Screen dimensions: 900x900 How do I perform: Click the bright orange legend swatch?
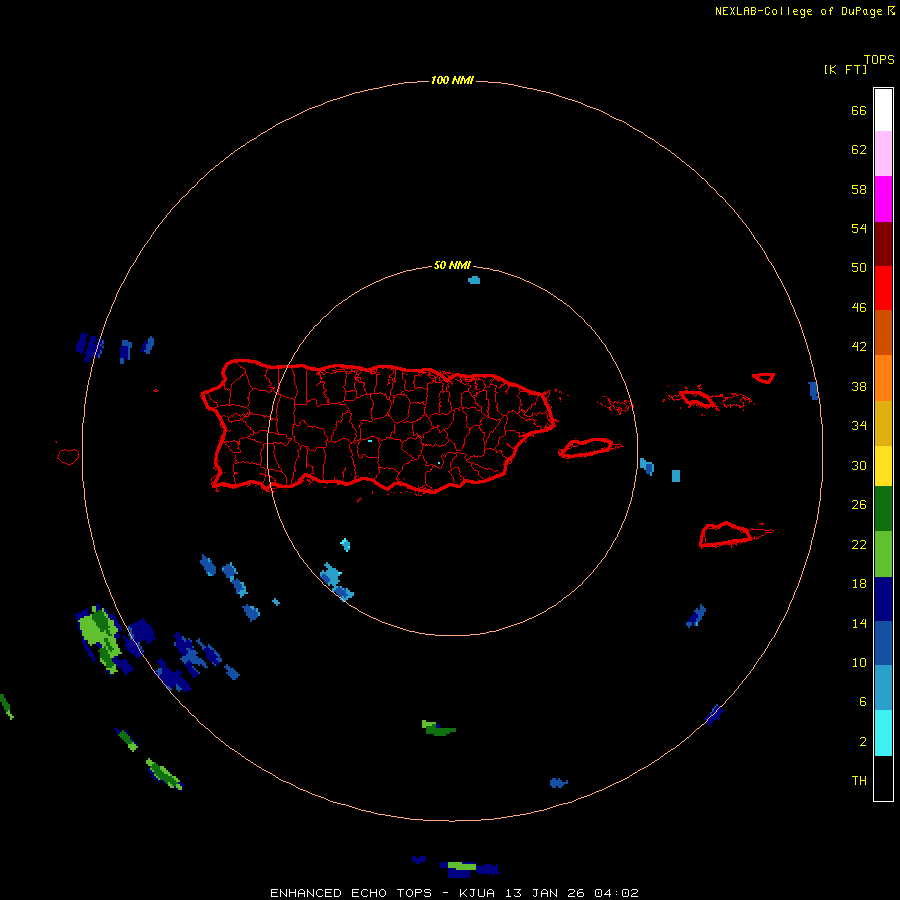(883, 378)
